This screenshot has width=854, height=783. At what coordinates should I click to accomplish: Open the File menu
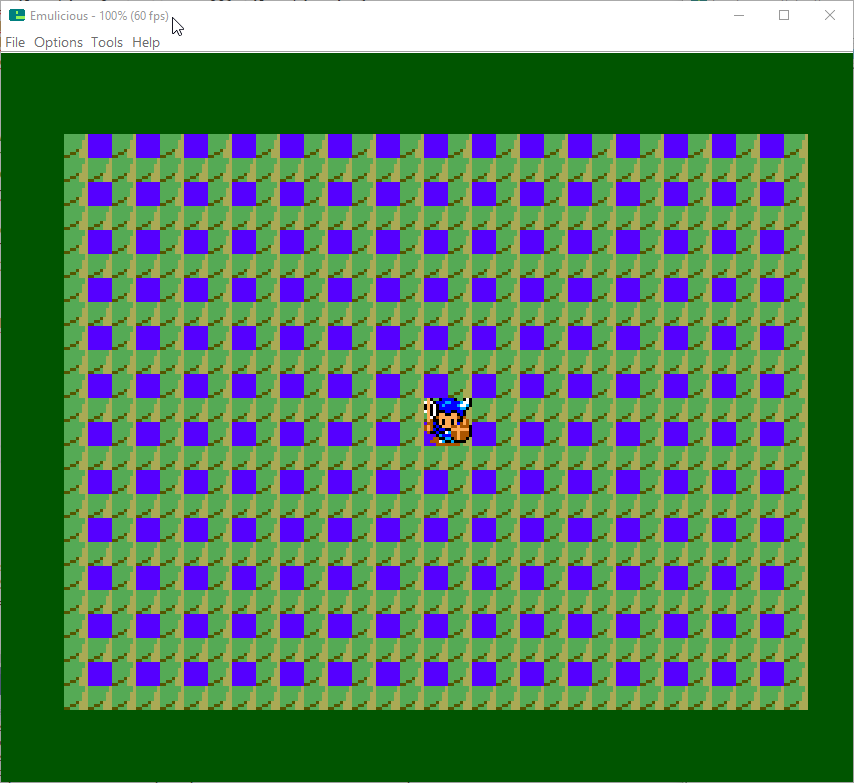tap(15, 42)
